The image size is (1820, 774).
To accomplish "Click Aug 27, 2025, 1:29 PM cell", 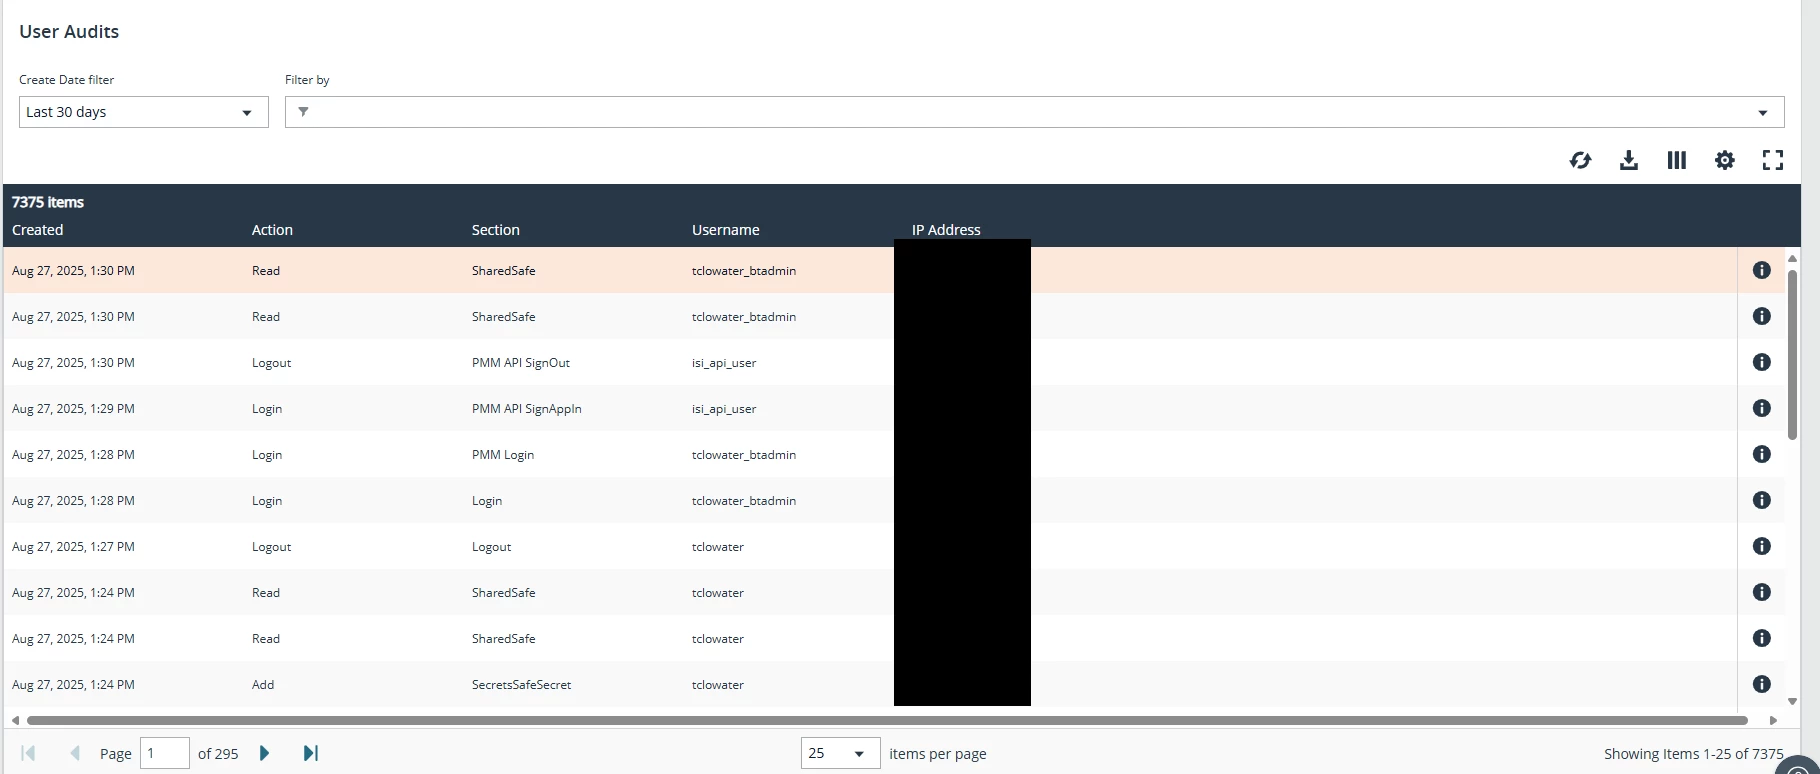I will coord(73,409).
